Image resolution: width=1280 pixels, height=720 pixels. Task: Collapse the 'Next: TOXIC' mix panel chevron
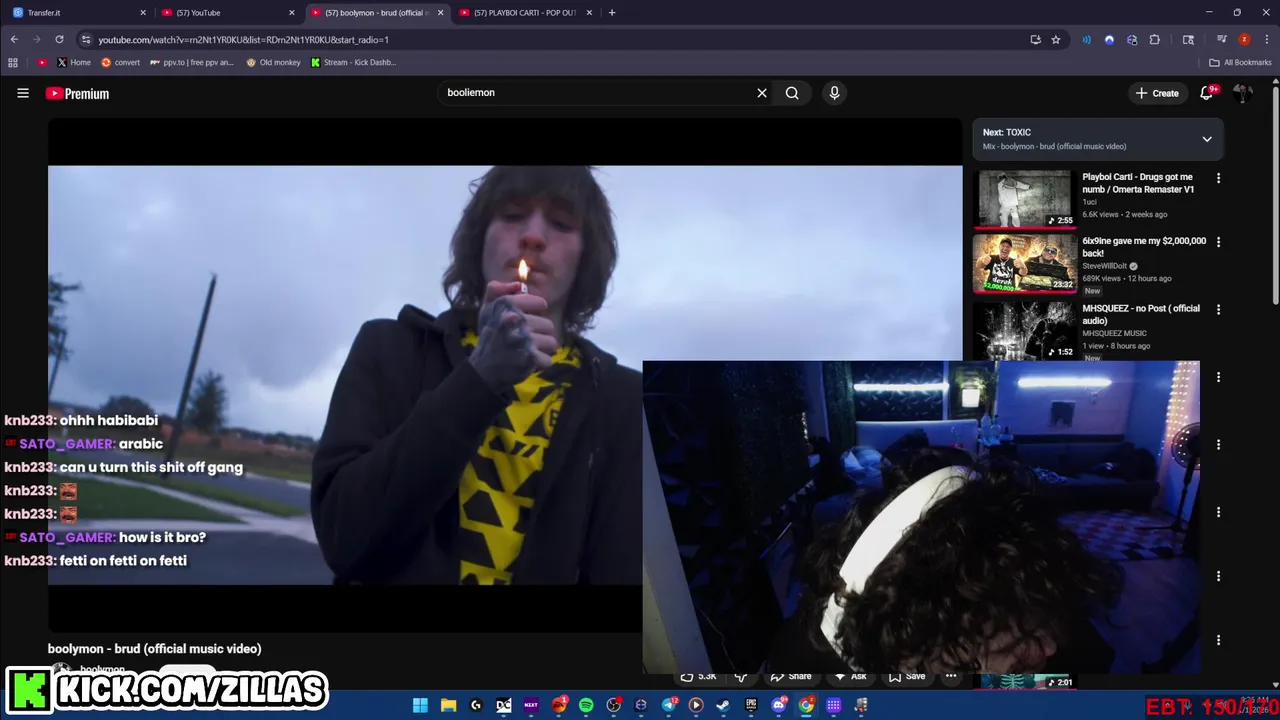click(x=1207, y=139)
